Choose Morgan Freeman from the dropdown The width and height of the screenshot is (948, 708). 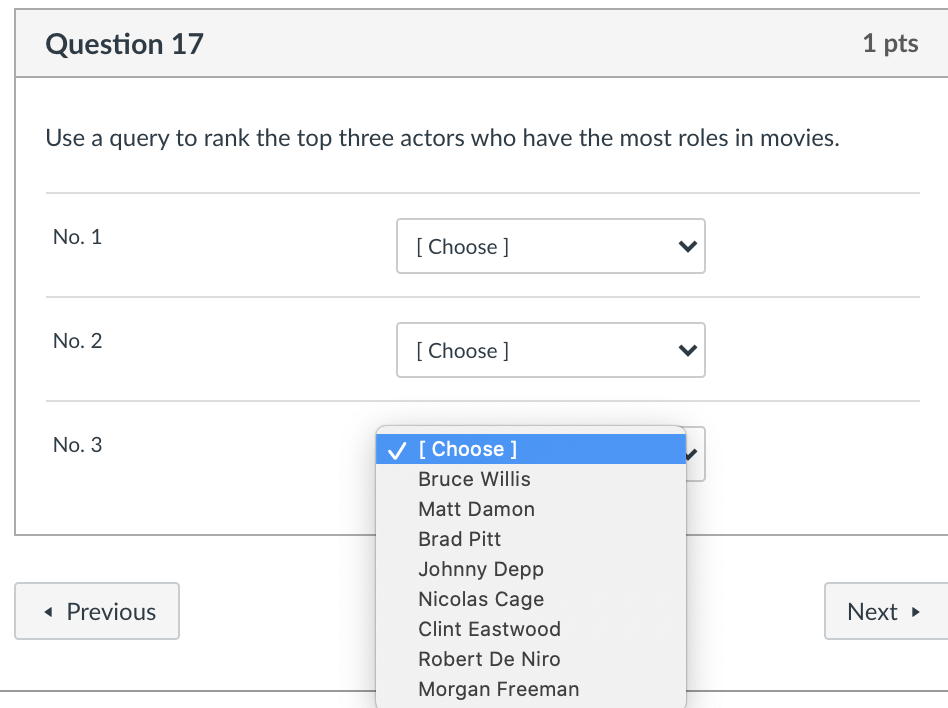[498, 689]
